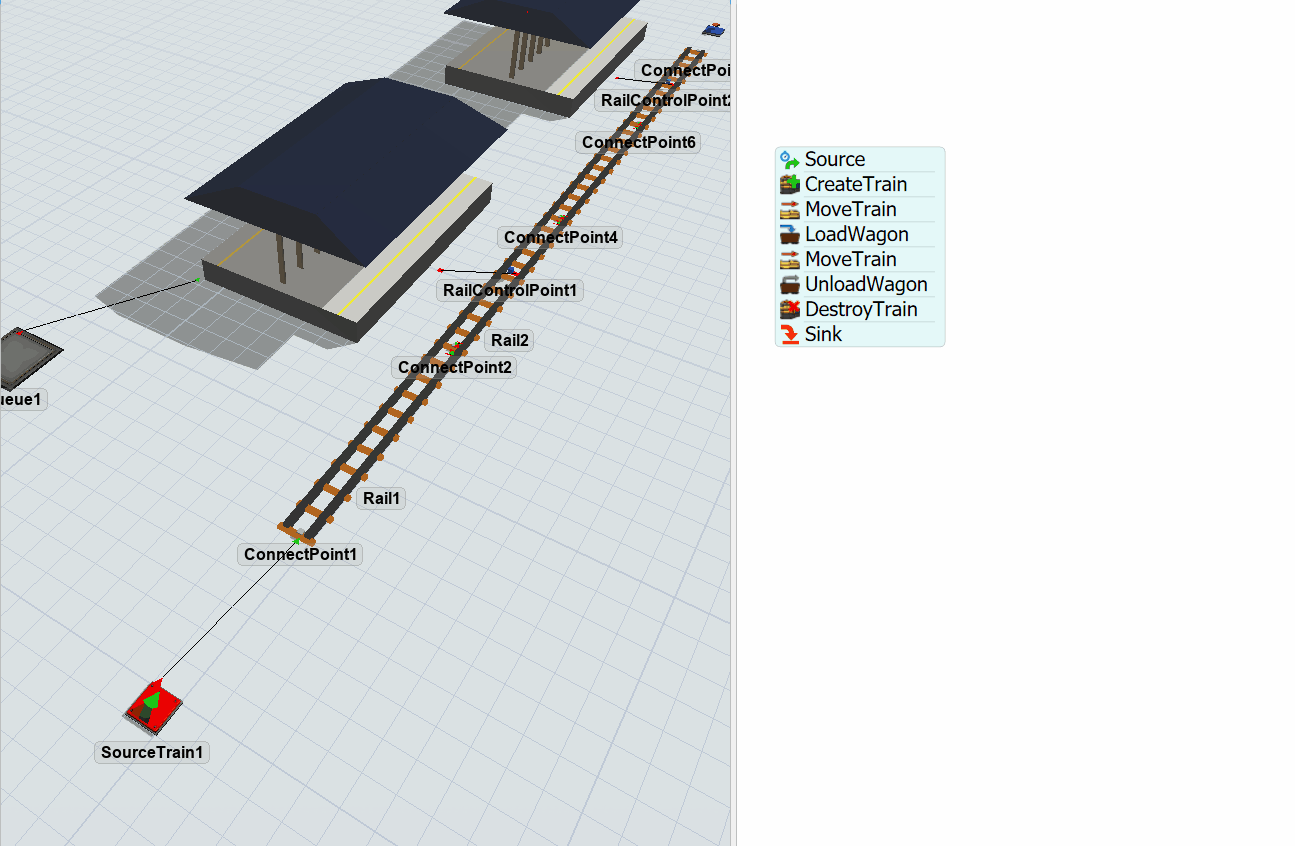The image size is (1295, 846).
Task: Select the UnloadWagon activity icon
Action: (x=790, y=285)
